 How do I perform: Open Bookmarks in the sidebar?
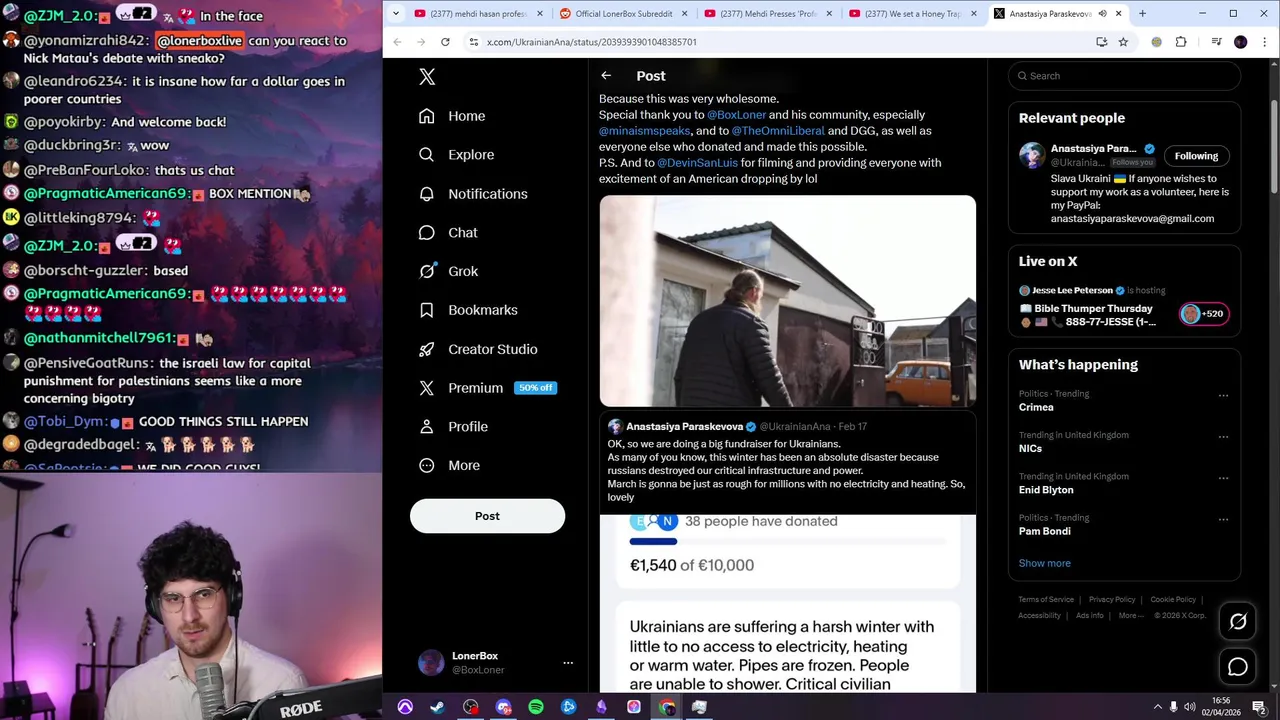(468, 310)
